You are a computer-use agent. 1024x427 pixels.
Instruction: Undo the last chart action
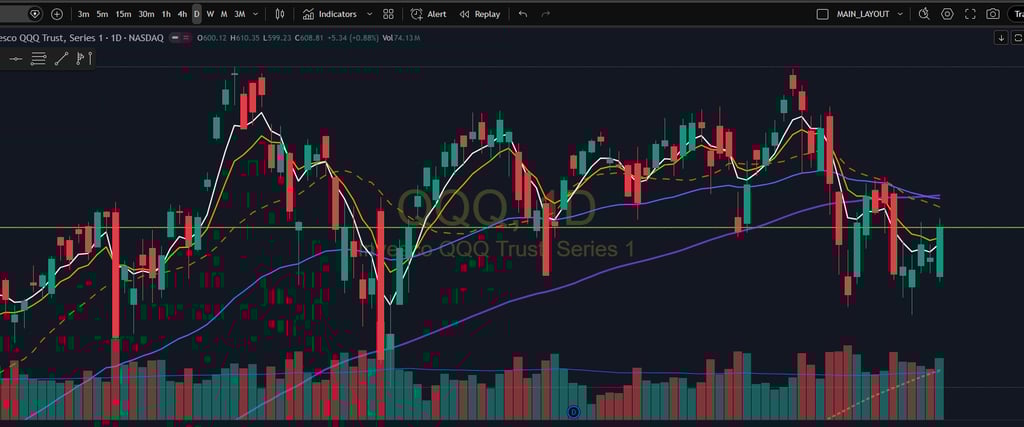pos(522,14)
